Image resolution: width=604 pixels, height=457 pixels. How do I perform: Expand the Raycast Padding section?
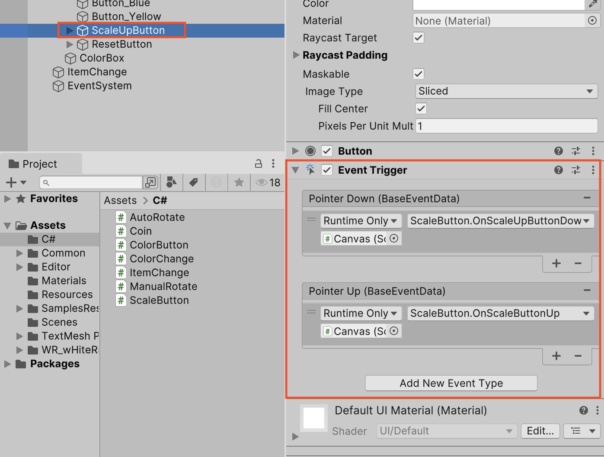(x=345, y=56)
